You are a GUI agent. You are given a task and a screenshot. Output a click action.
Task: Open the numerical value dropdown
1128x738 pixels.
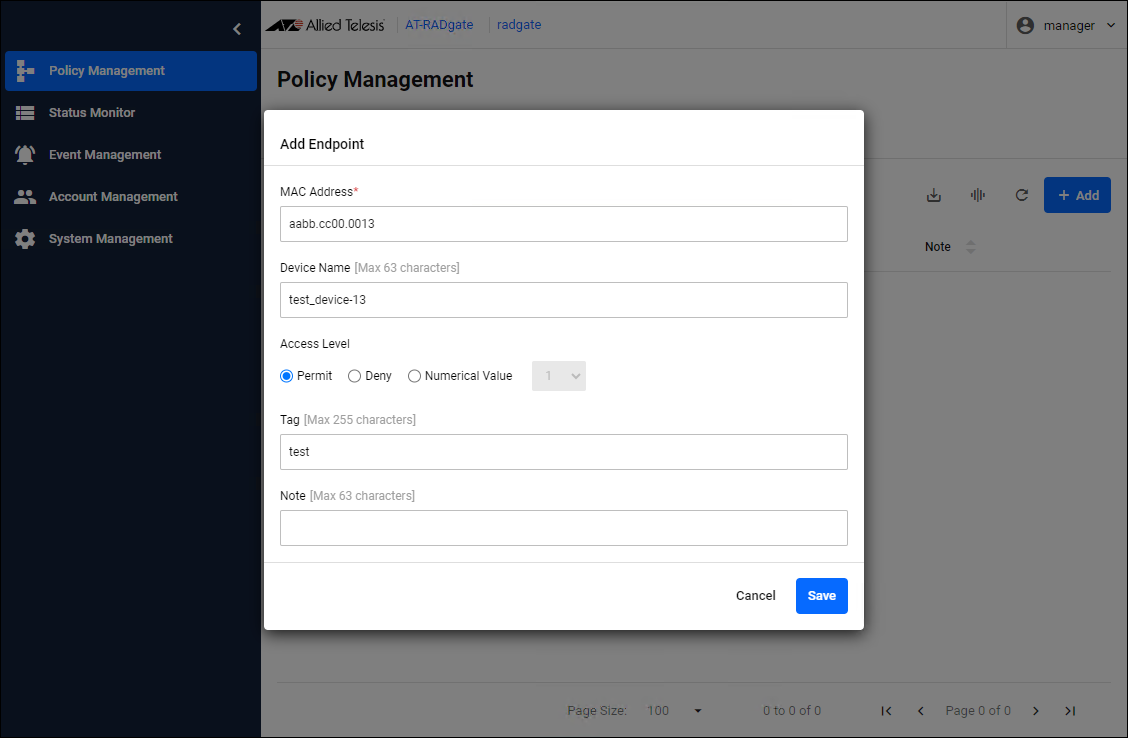pyautogui.click(x=559, y=376)
